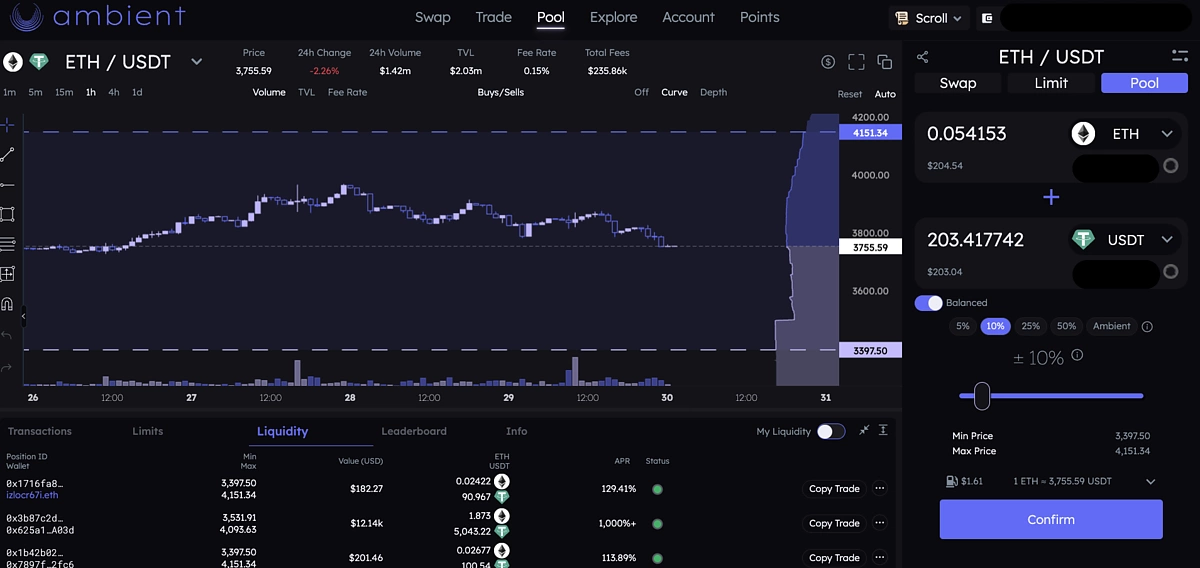This screenshot has height=568, width=1200.
Task: Select the horizontal ray drawing tool
Action: (x=7, y=184)
